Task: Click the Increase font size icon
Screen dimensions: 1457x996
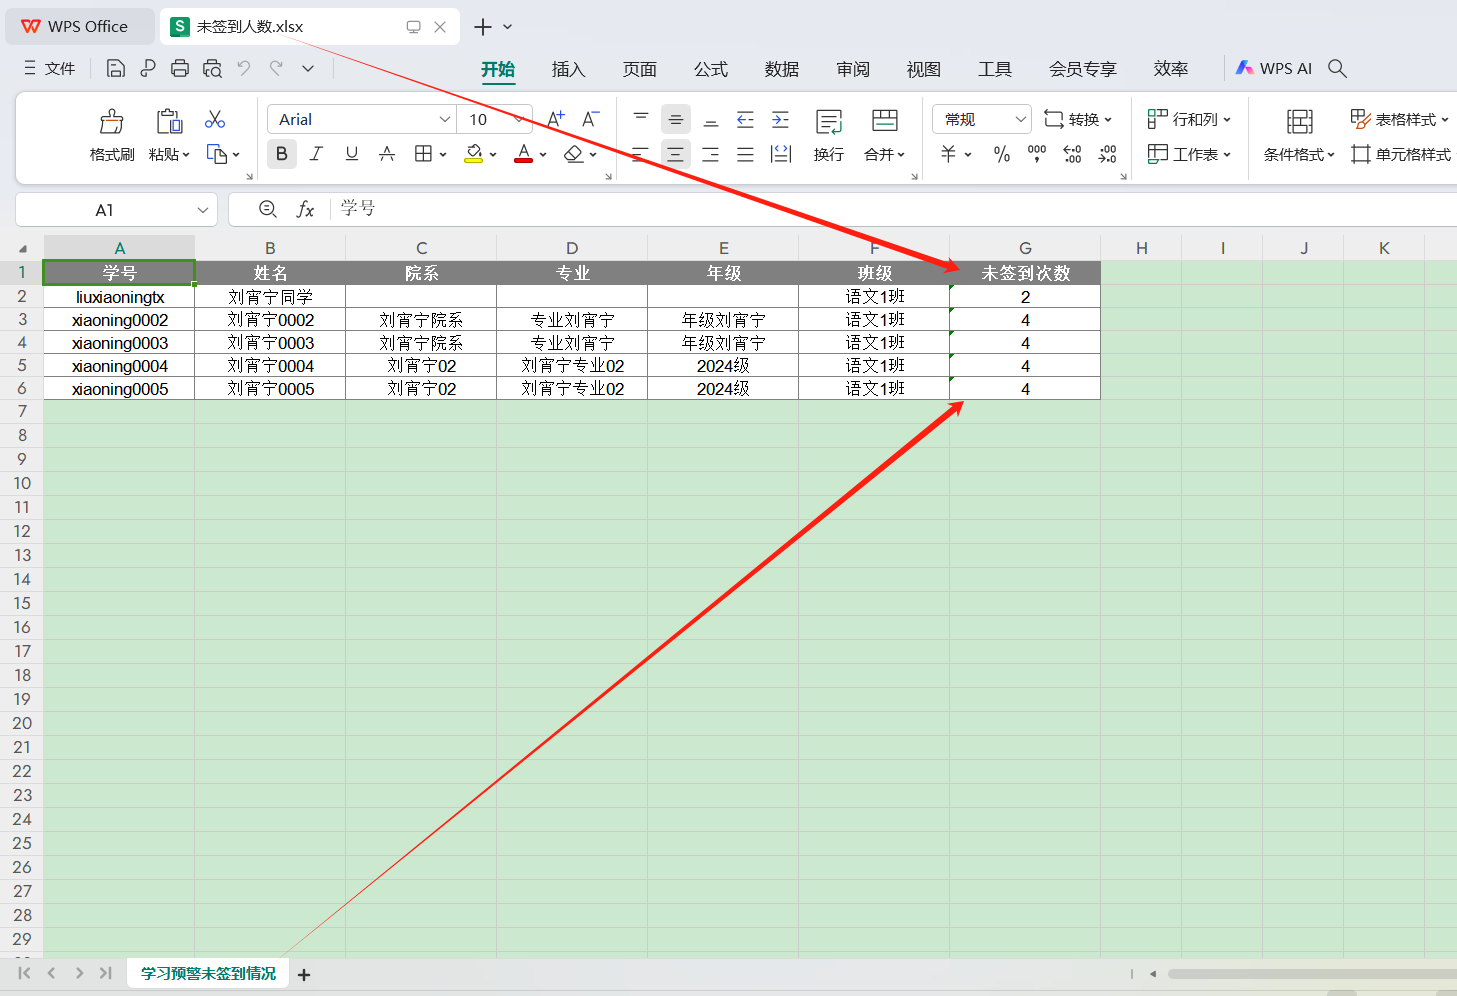Action: [556, 119]
